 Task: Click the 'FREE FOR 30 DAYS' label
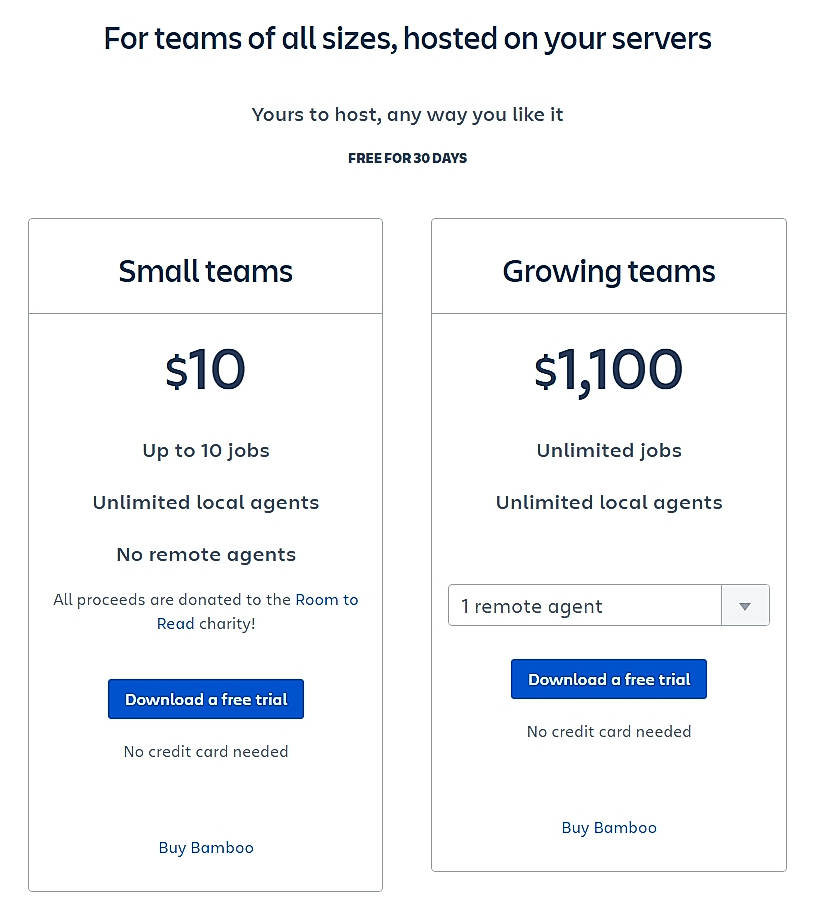click(407, 158)
